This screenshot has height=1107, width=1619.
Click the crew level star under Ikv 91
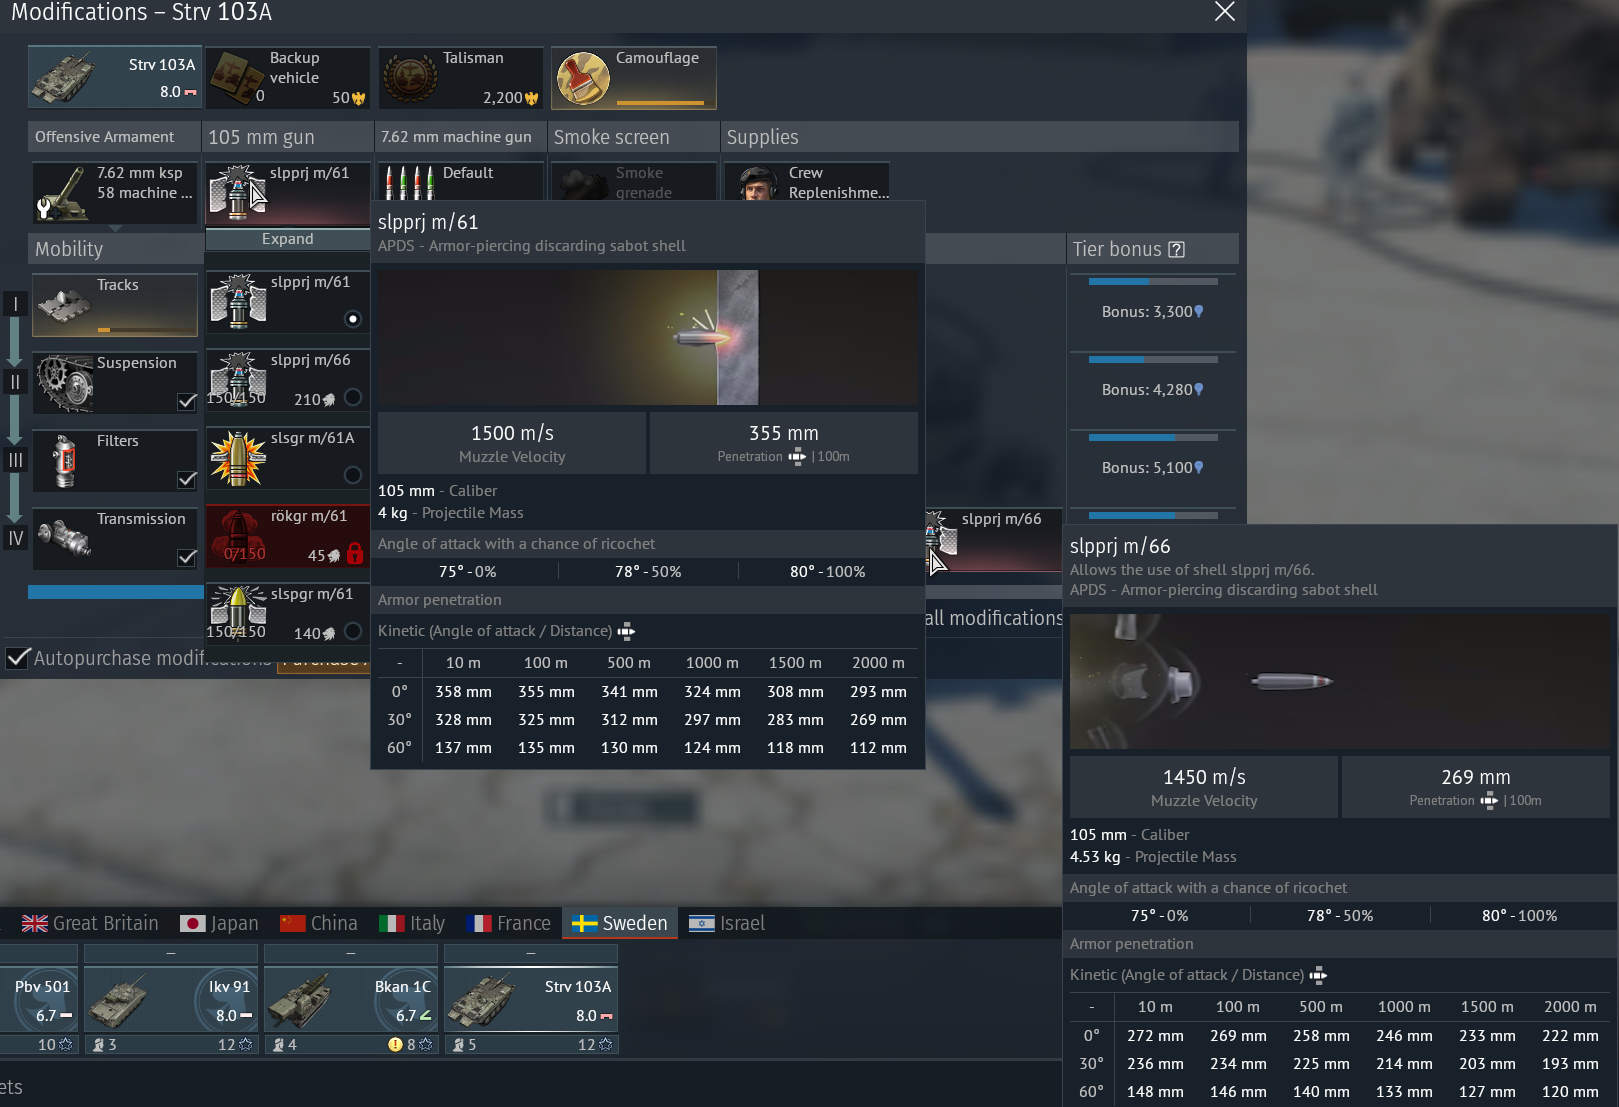[x=246, y=1045]
